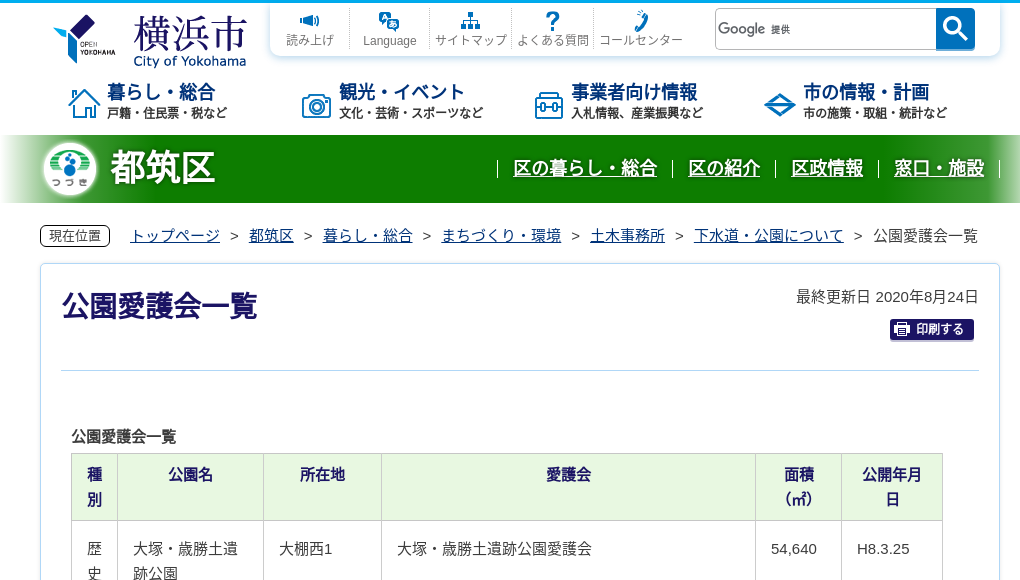Open the Language selection globe icon

click(387, 21)
